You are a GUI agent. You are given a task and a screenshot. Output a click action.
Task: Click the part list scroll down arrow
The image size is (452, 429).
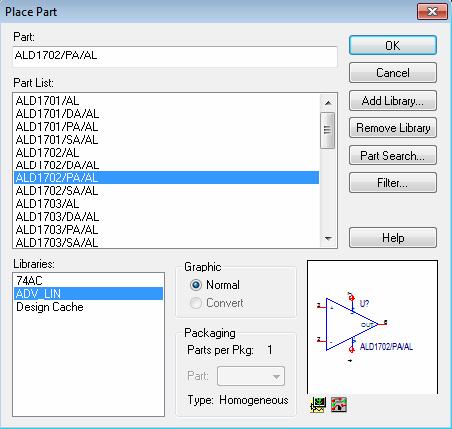click(x=328, y=239)
